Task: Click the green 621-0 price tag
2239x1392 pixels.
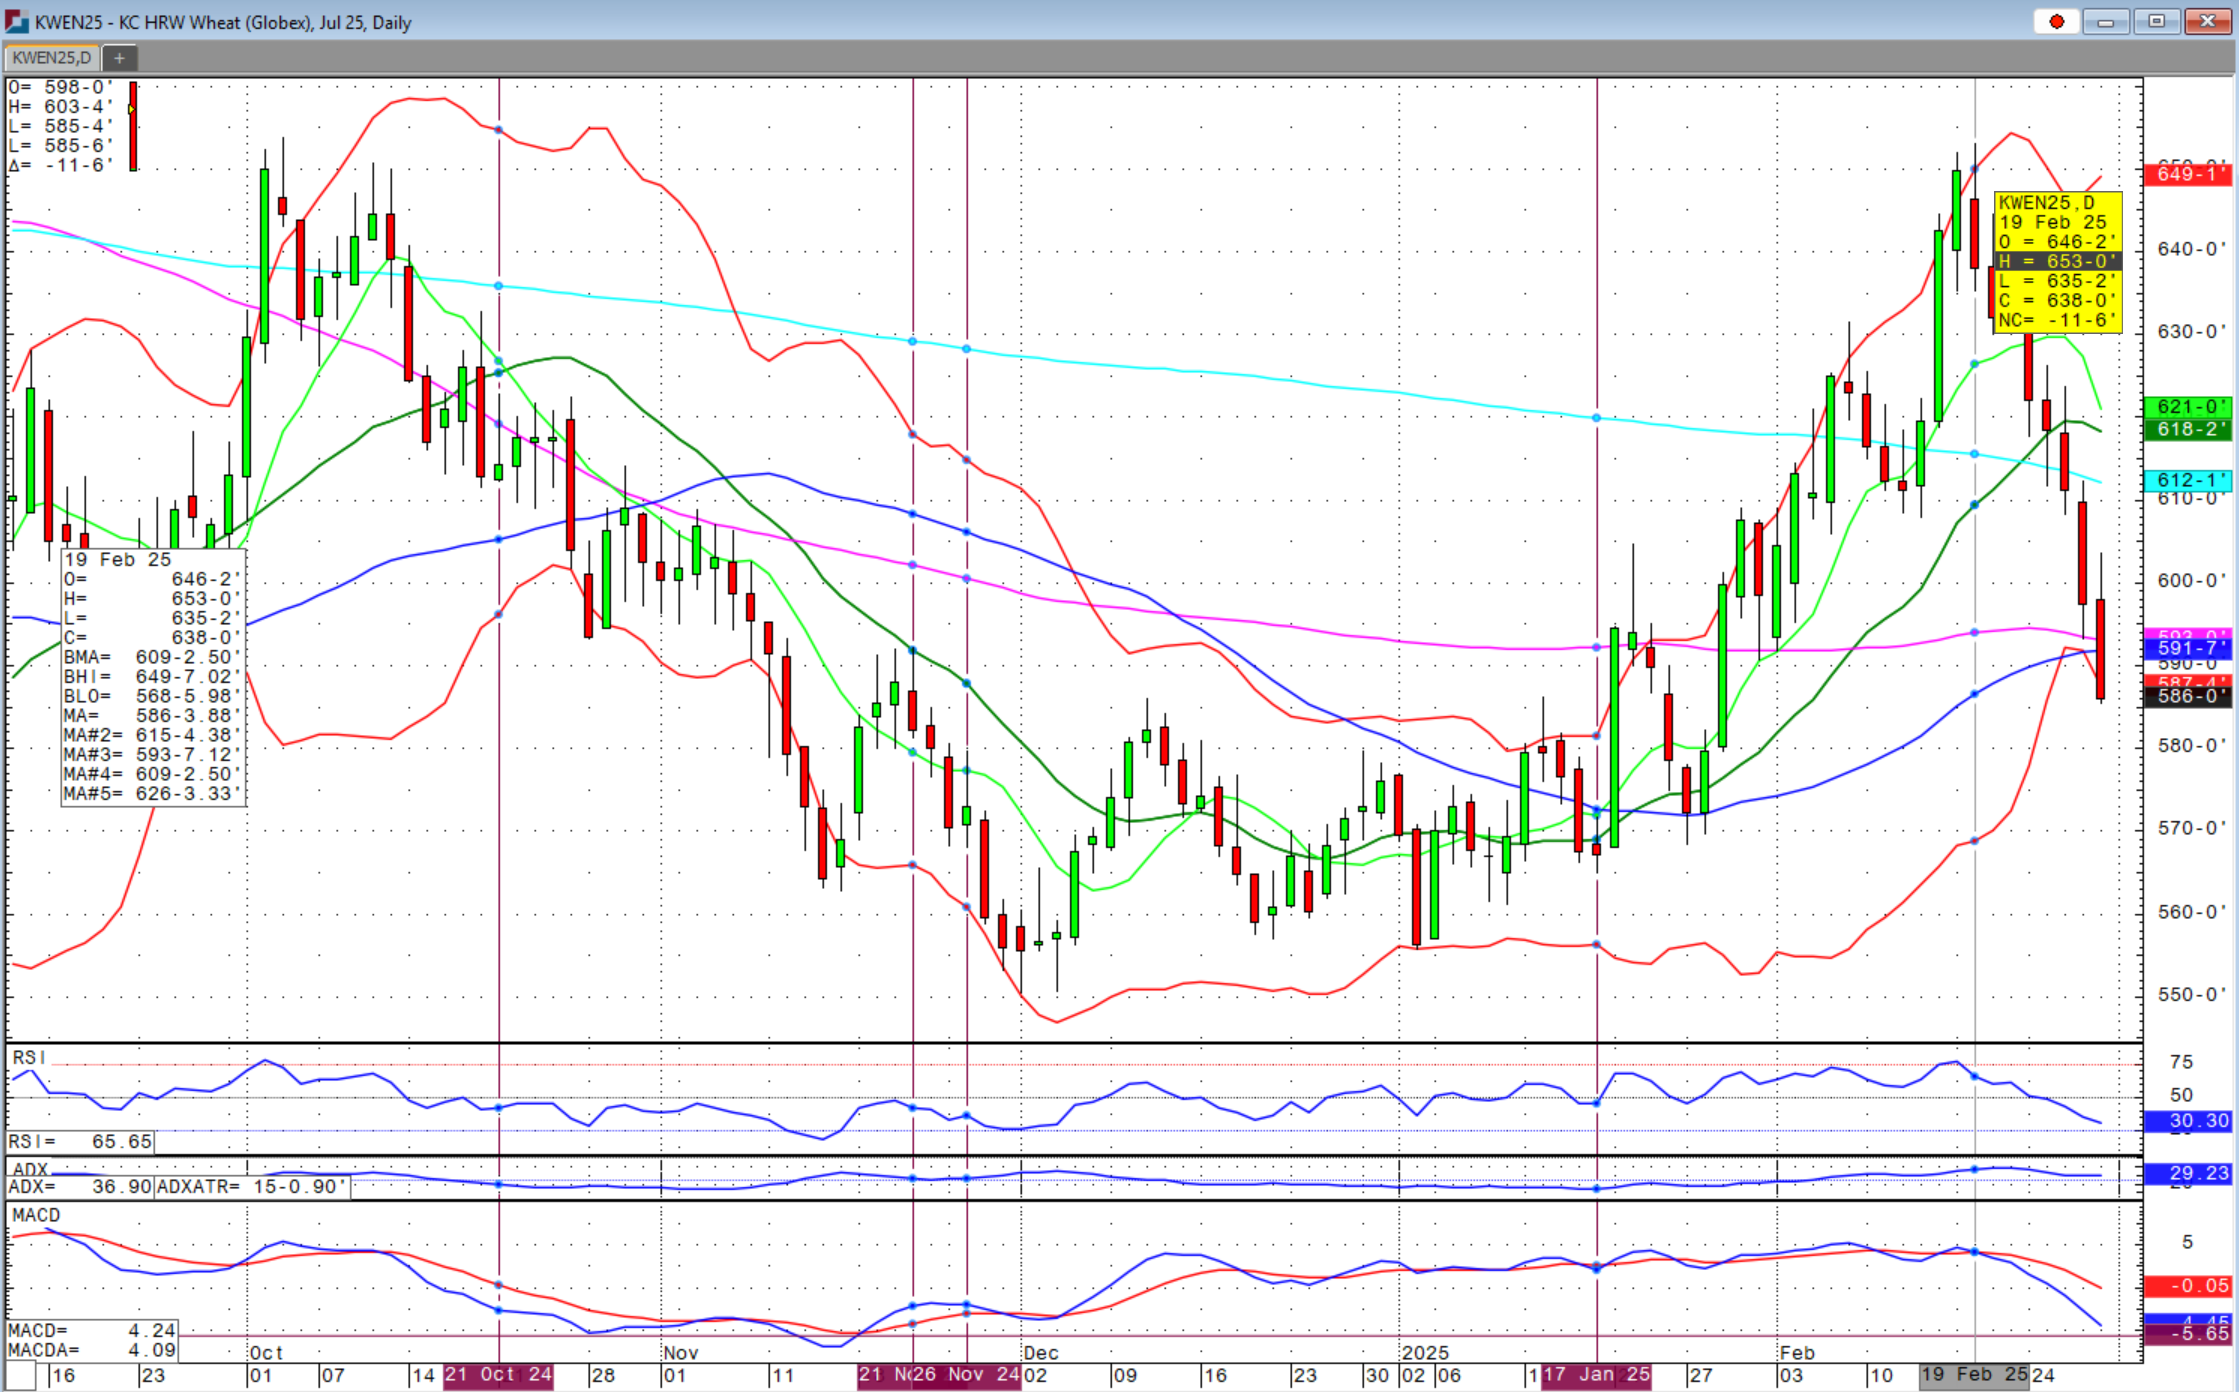Action: [2187, 407]
